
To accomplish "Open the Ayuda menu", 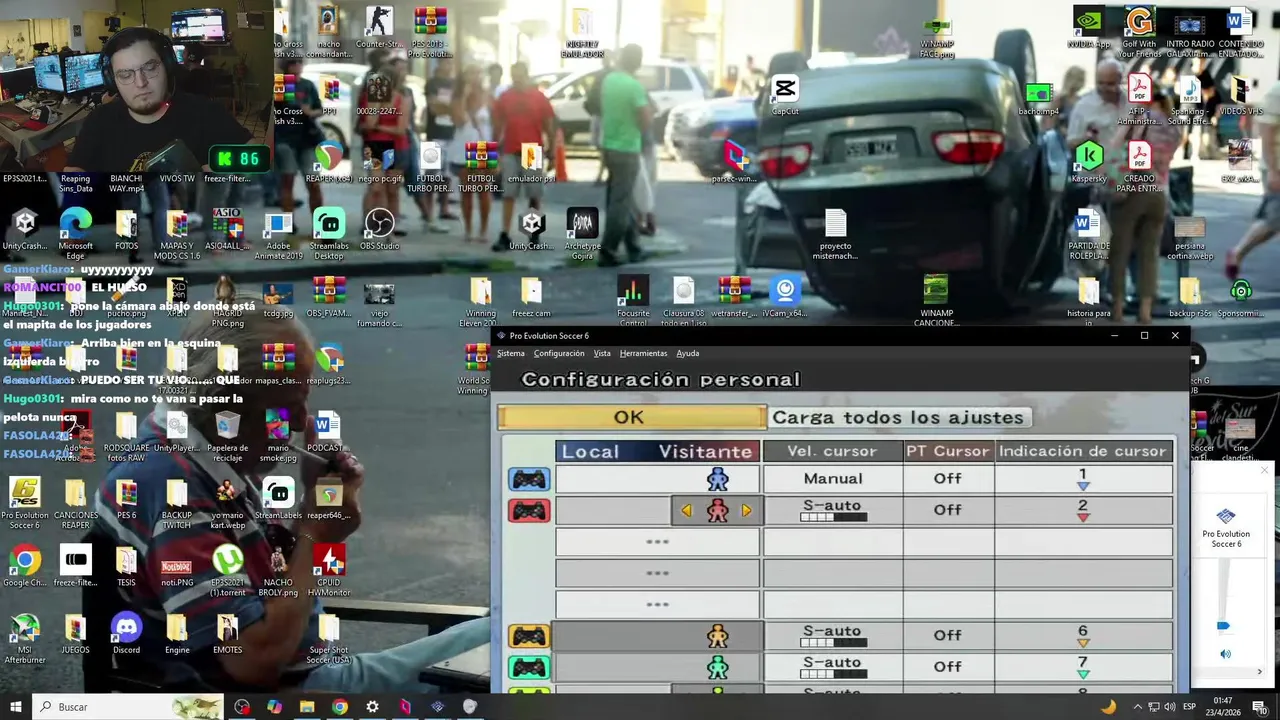I will (687, 353).
